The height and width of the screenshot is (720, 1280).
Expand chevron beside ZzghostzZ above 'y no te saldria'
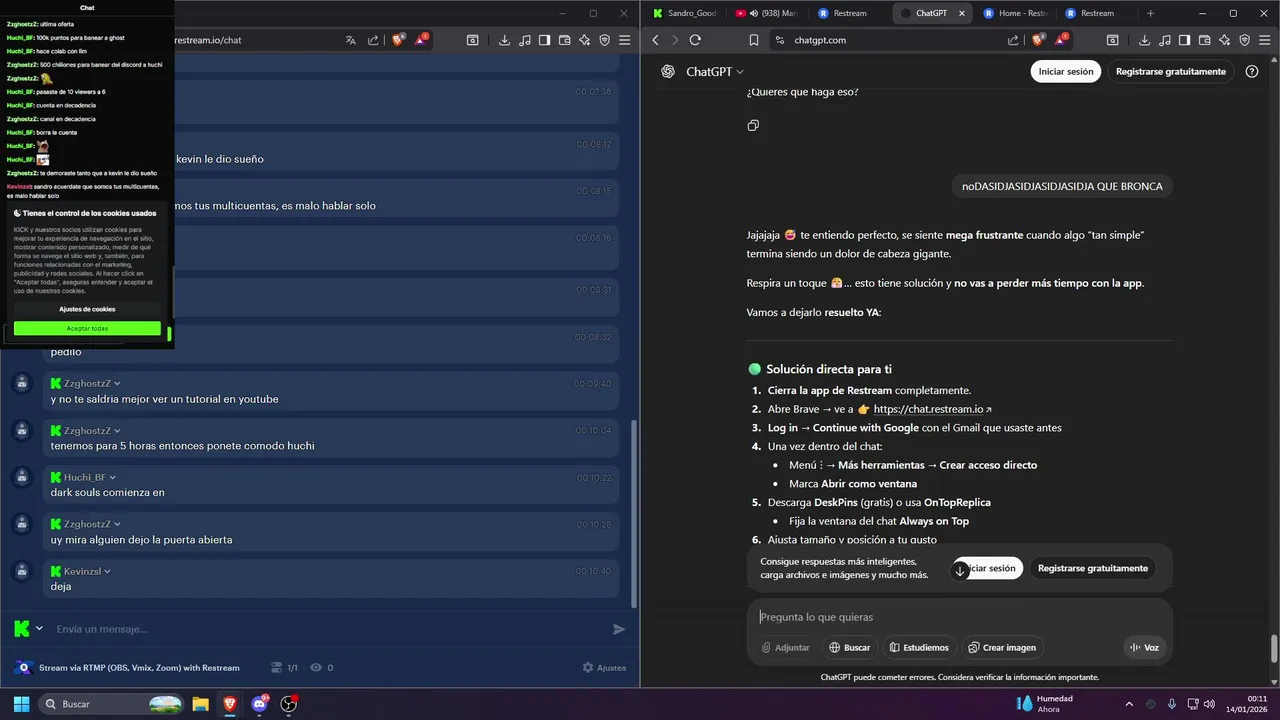pyautogui.click(x=117, y=383)
